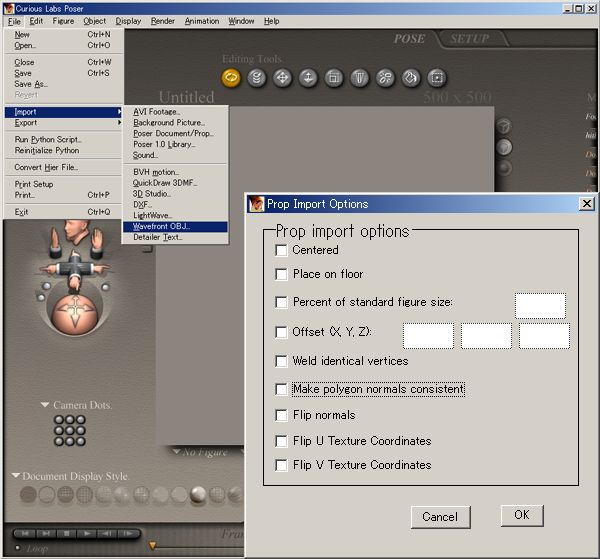Click the cube icon beside document window
600x559 pixels.
(504, 126)
